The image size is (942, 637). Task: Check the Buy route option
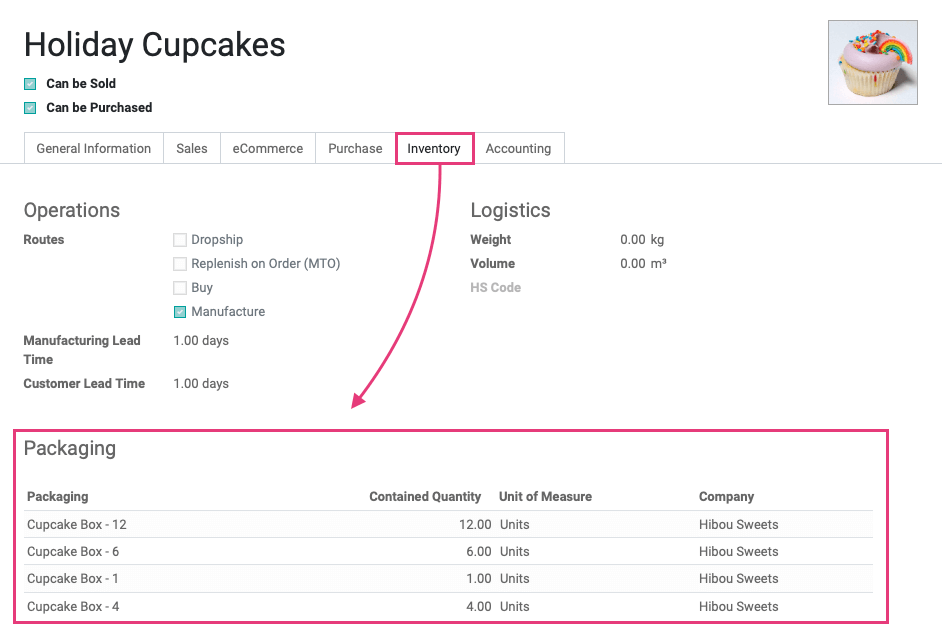click(x=180, y=288)
